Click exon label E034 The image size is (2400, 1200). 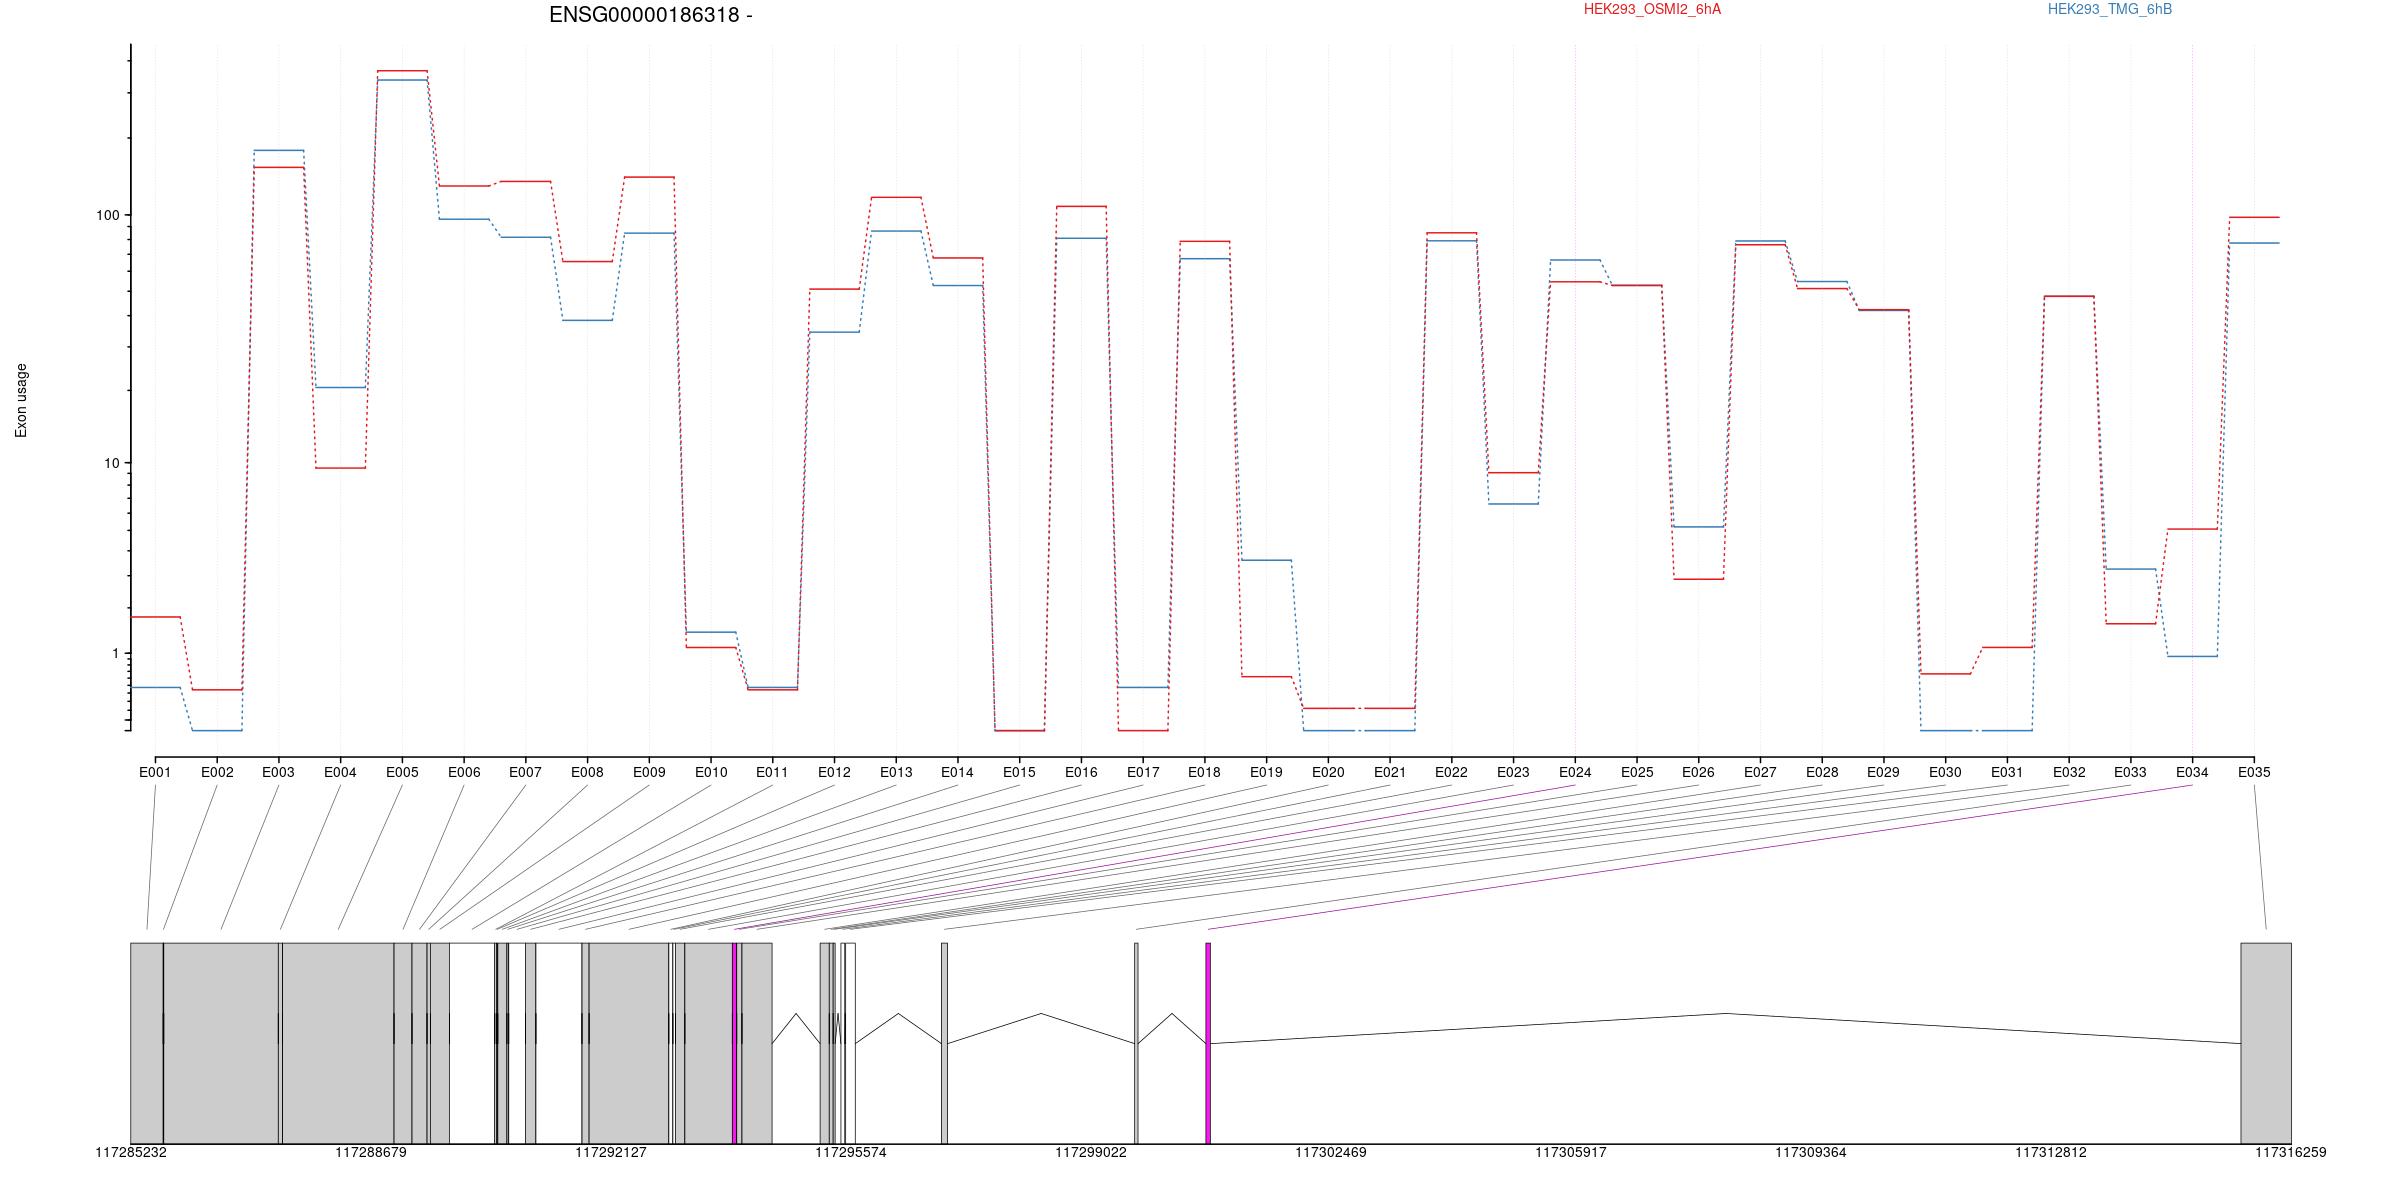(2192, 772)
